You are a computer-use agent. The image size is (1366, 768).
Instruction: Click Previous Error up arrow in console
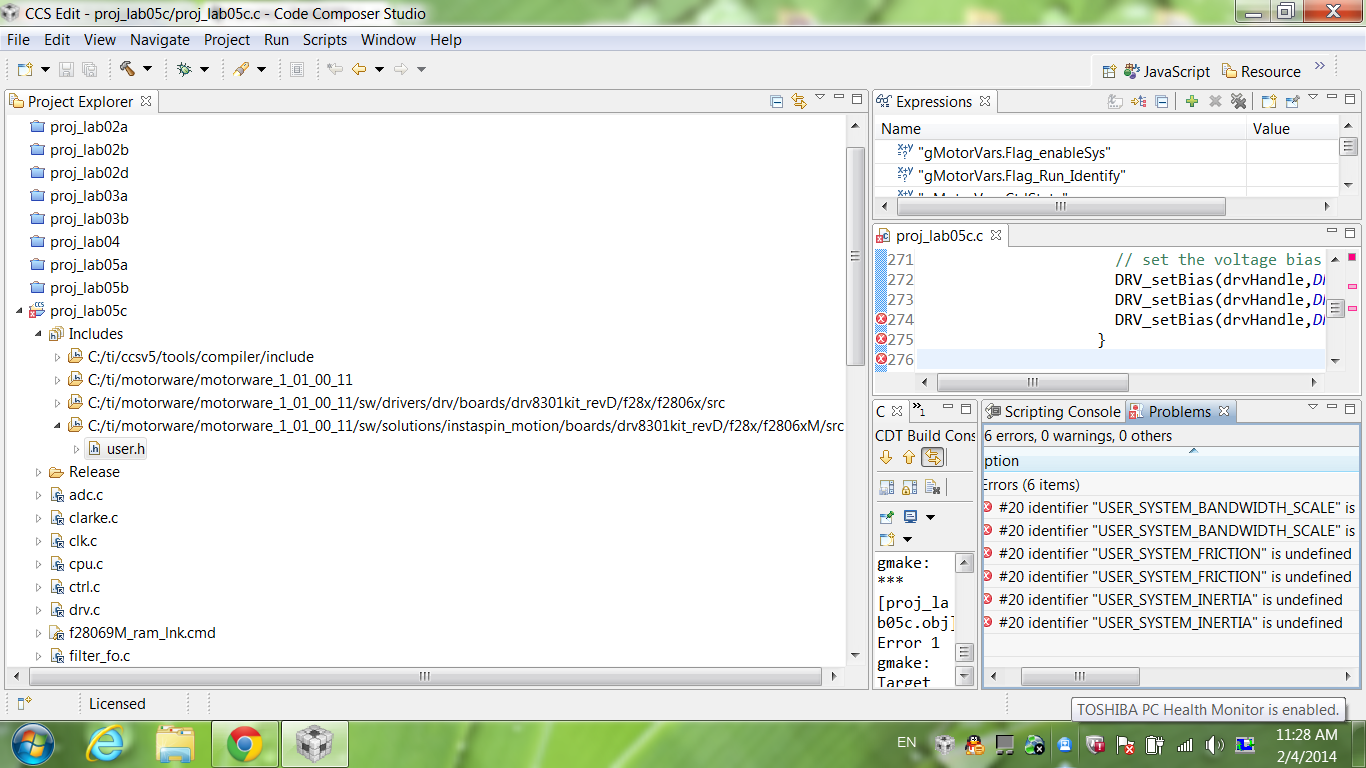click(x=909, y=457)
